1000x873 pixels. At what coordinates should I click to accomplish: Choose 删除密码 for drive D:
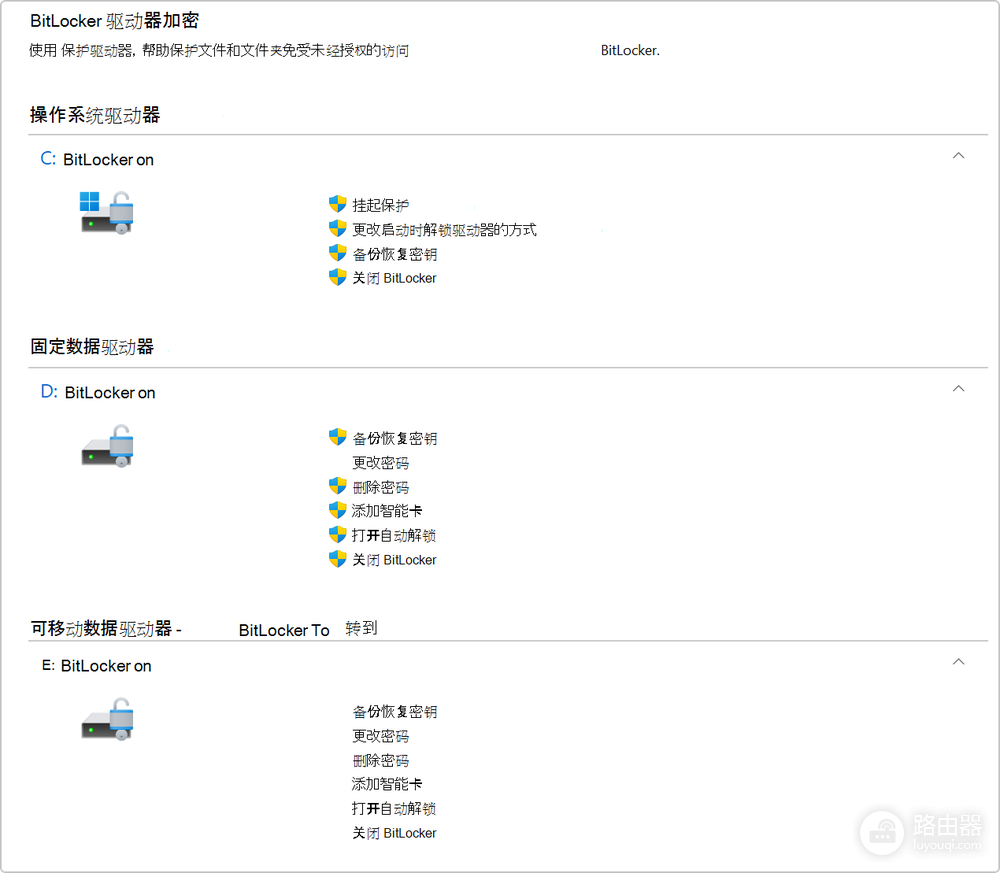coord(381,487)
